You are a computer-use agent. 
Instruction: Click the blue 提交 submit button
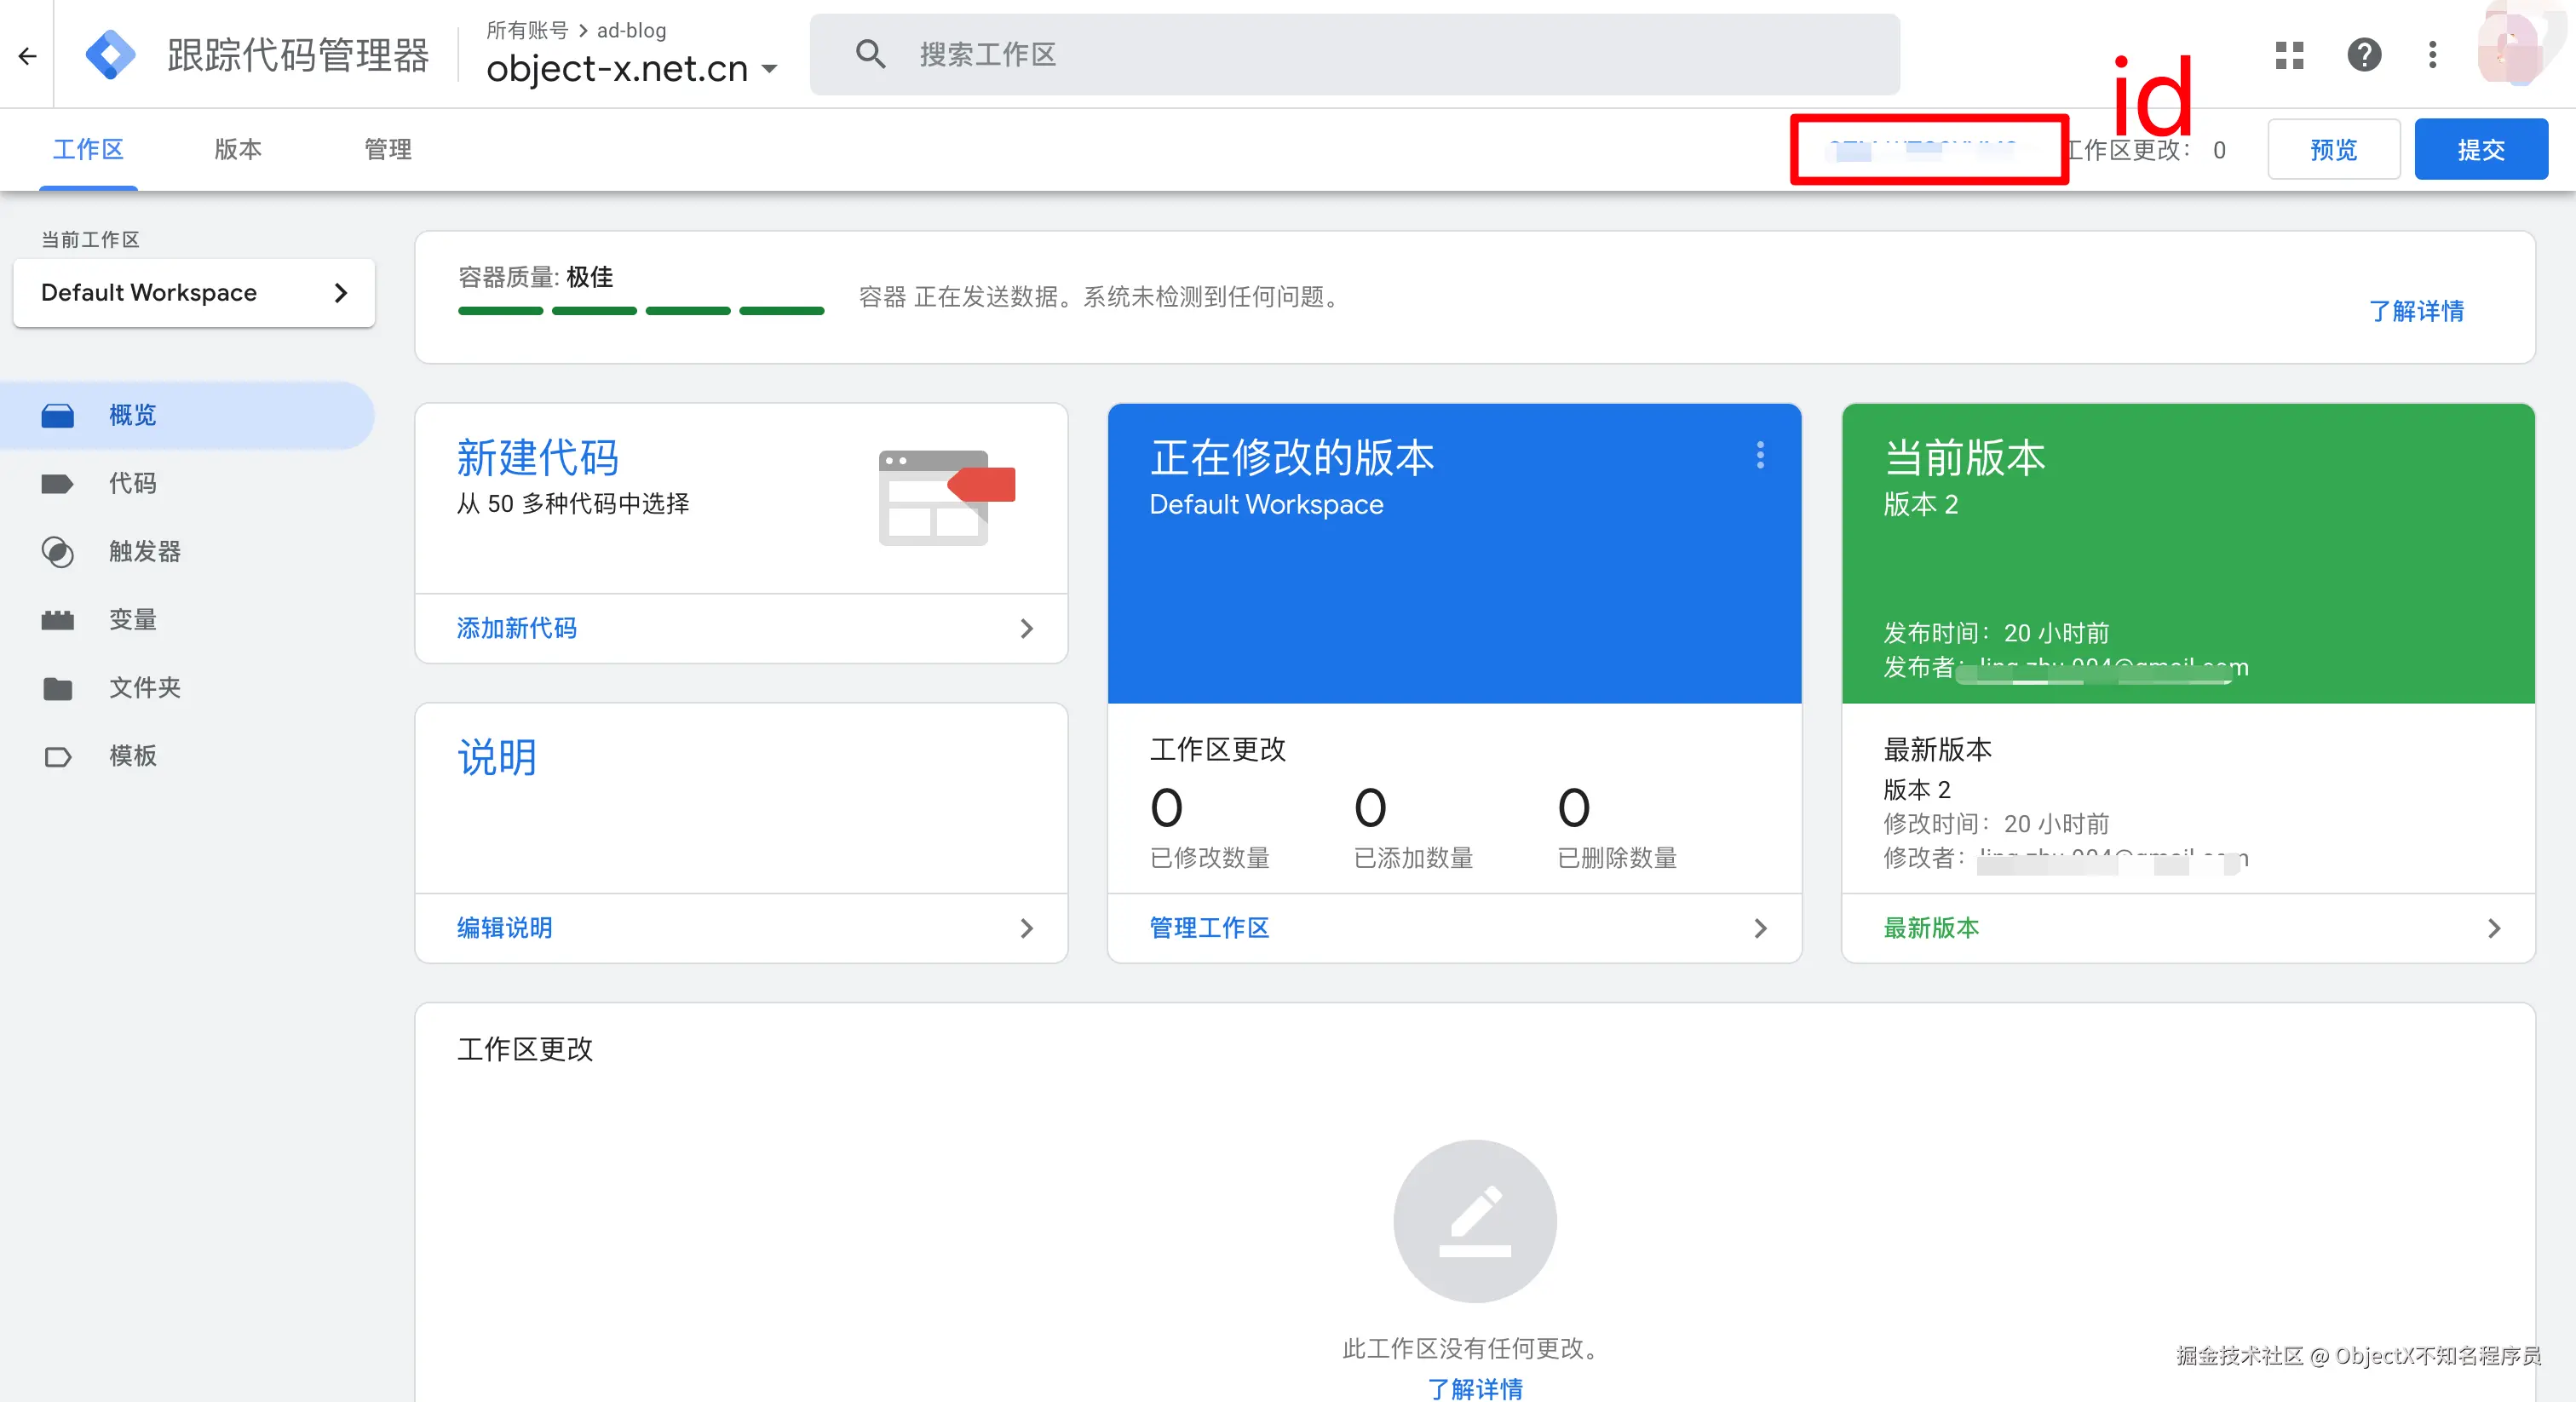tap(2480, 150)
